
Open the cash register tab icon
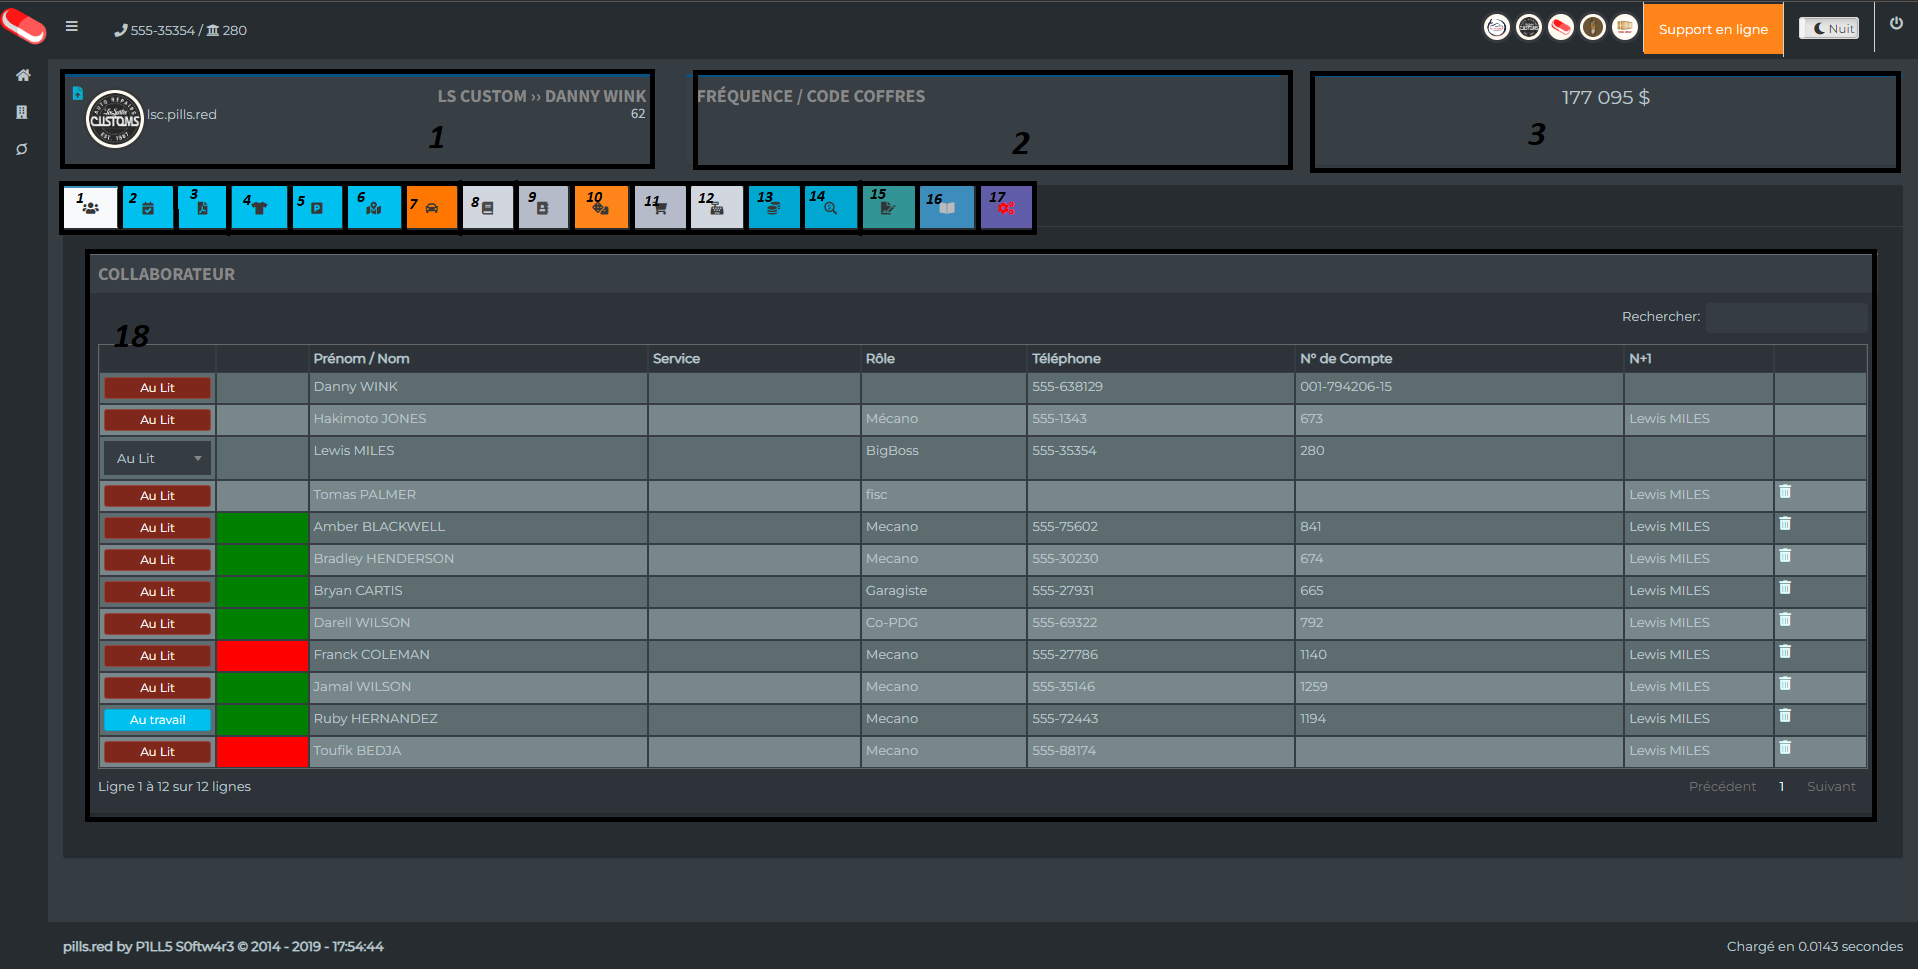coord(717,208)
